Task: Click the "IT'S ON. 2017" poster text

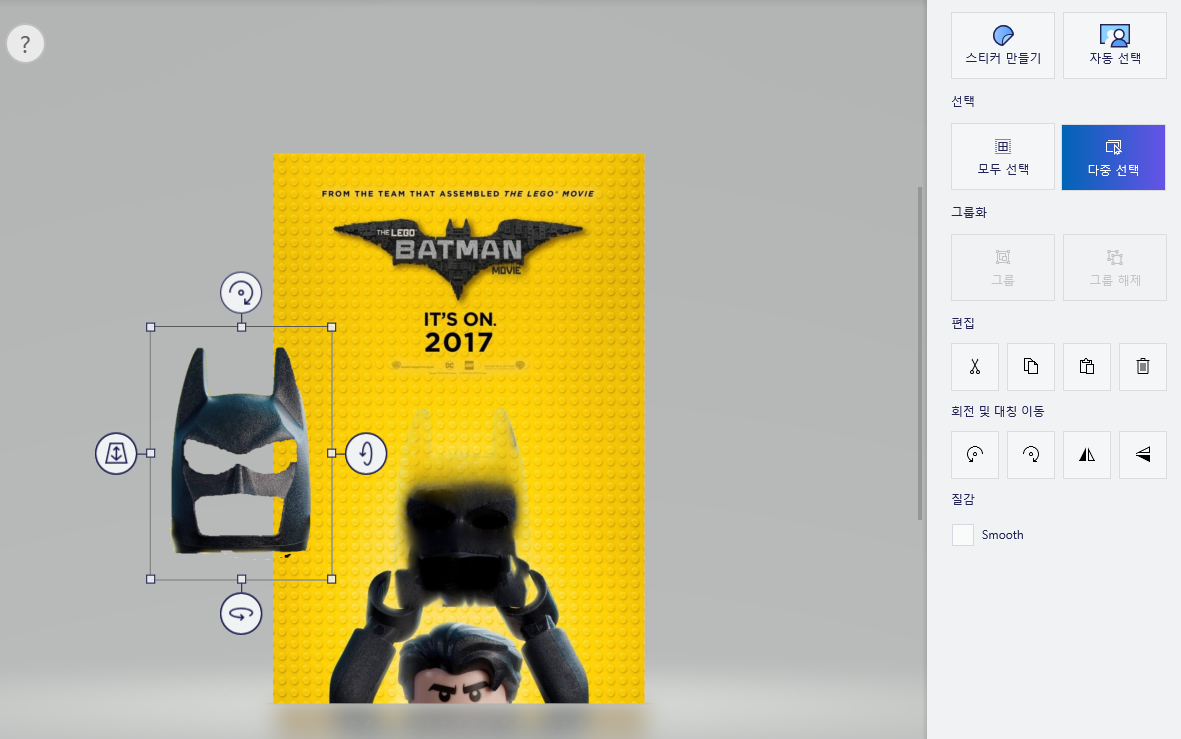Action: click(459, 332)
